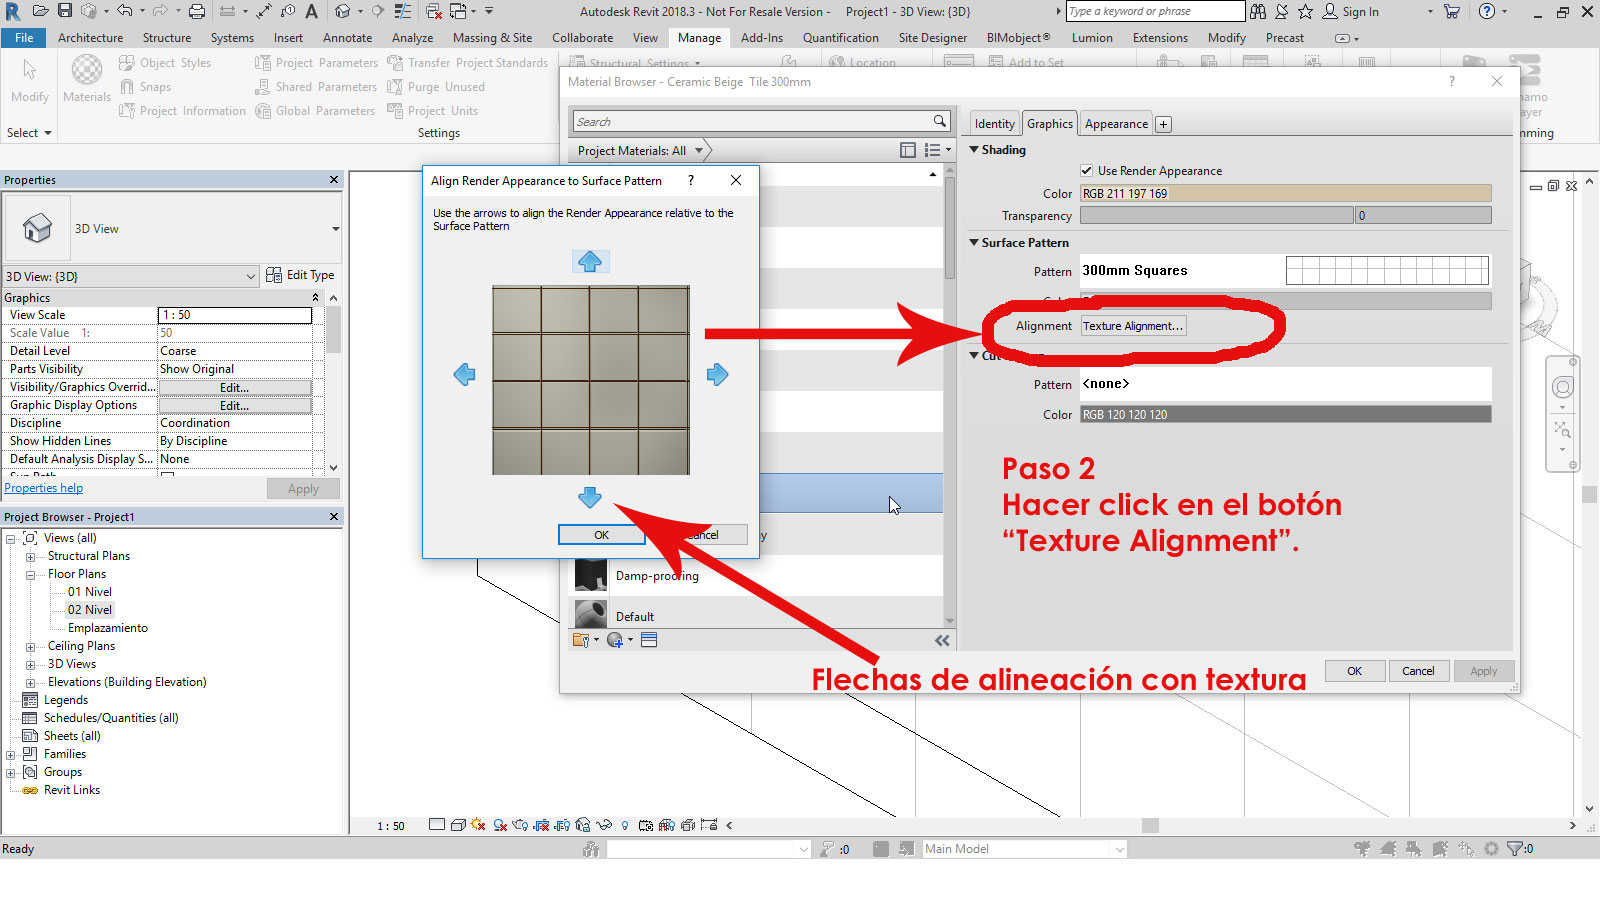The width and height of the screenshot is (1600, 900).
Task: Collapse the material library panel chevrons
Action: tap(942, 640)
